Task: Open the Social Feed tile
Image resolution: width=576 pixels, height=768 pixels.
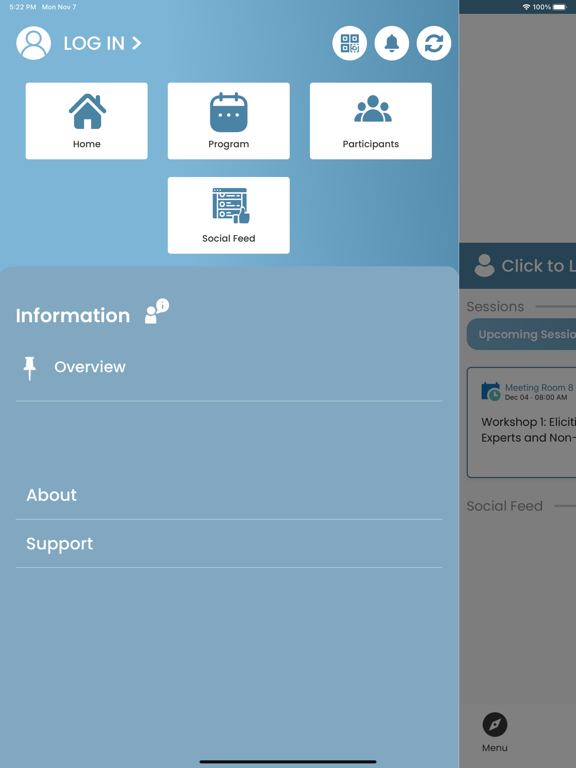Action: point(229,216)
